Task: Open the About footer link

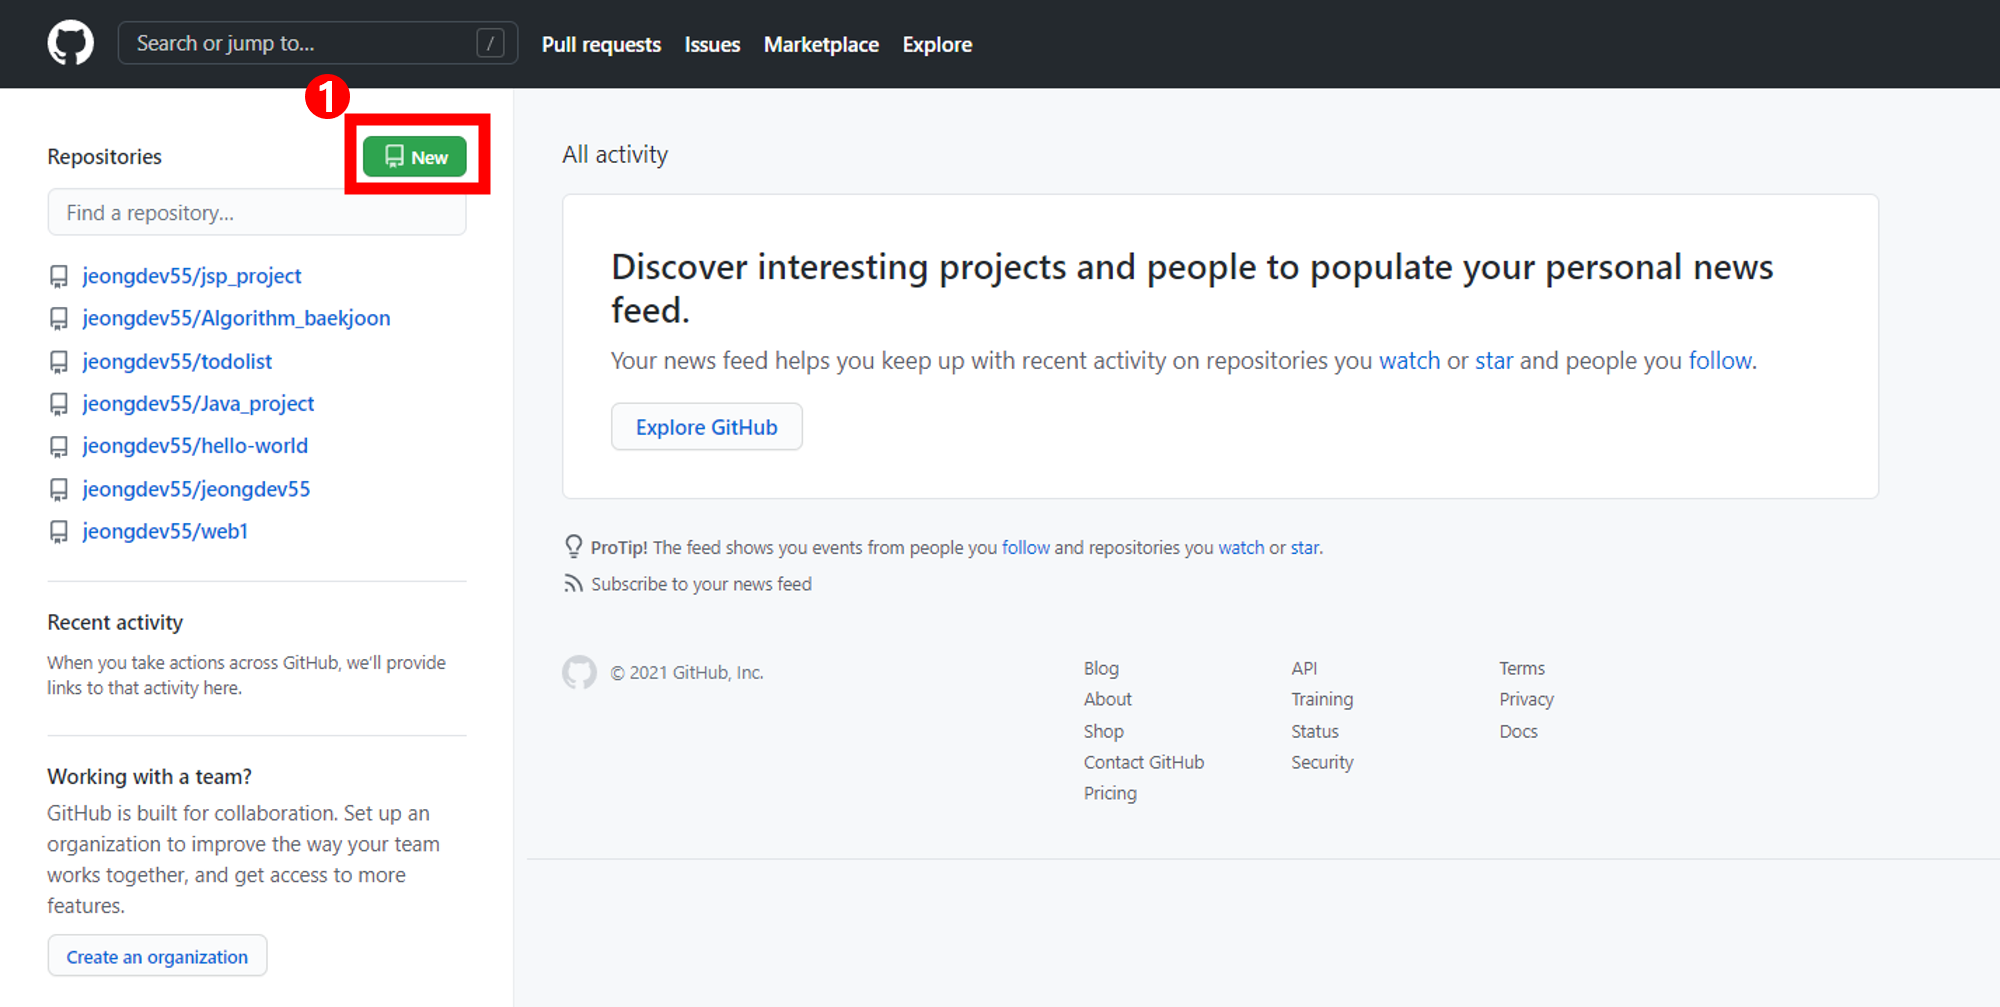Action: tap(1108, 699)
